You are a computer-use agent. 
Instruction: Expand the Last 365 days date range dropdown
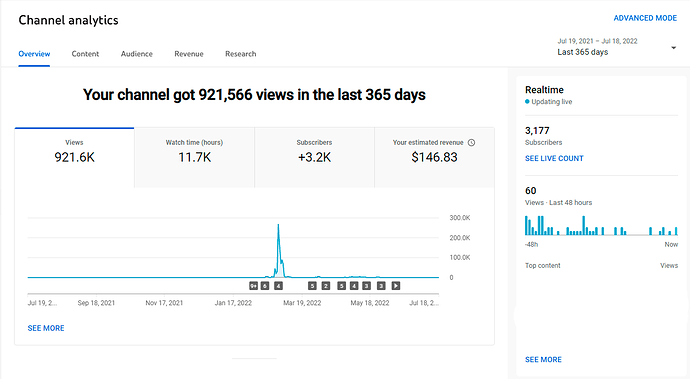pyautogui.click(x=617, y=47)
